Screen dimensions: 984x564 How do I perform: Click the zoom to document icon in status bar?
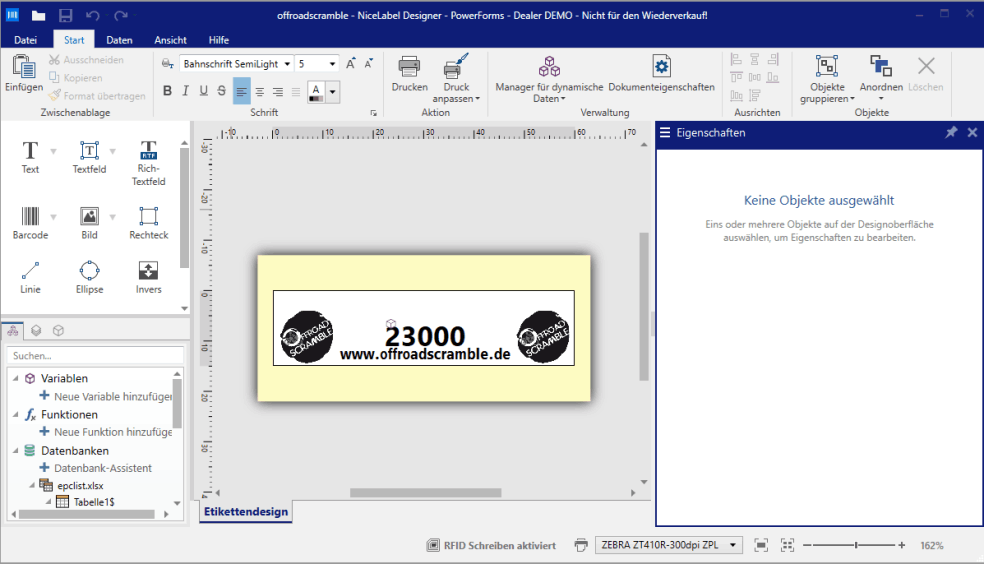point(761,545)
